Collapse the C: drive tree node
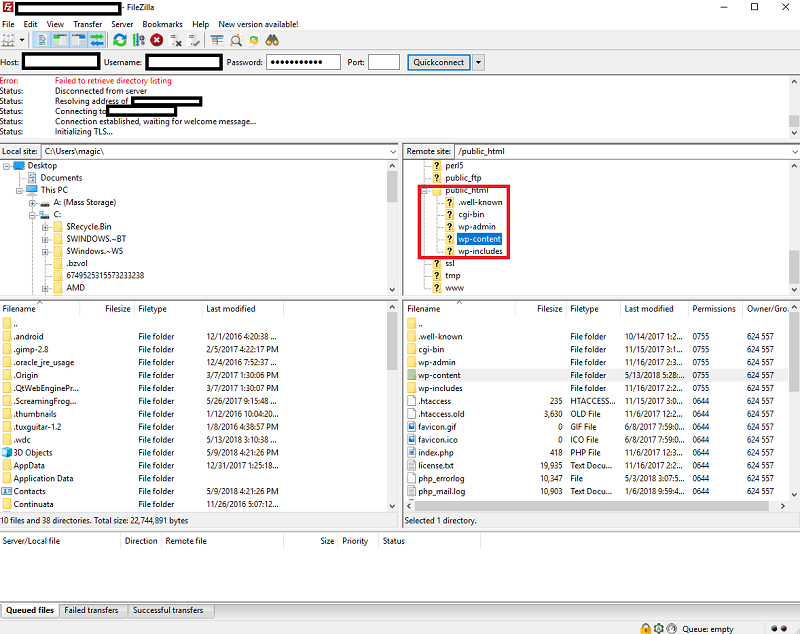The width and height of the screenshot is (800, 634). point(32,215)
